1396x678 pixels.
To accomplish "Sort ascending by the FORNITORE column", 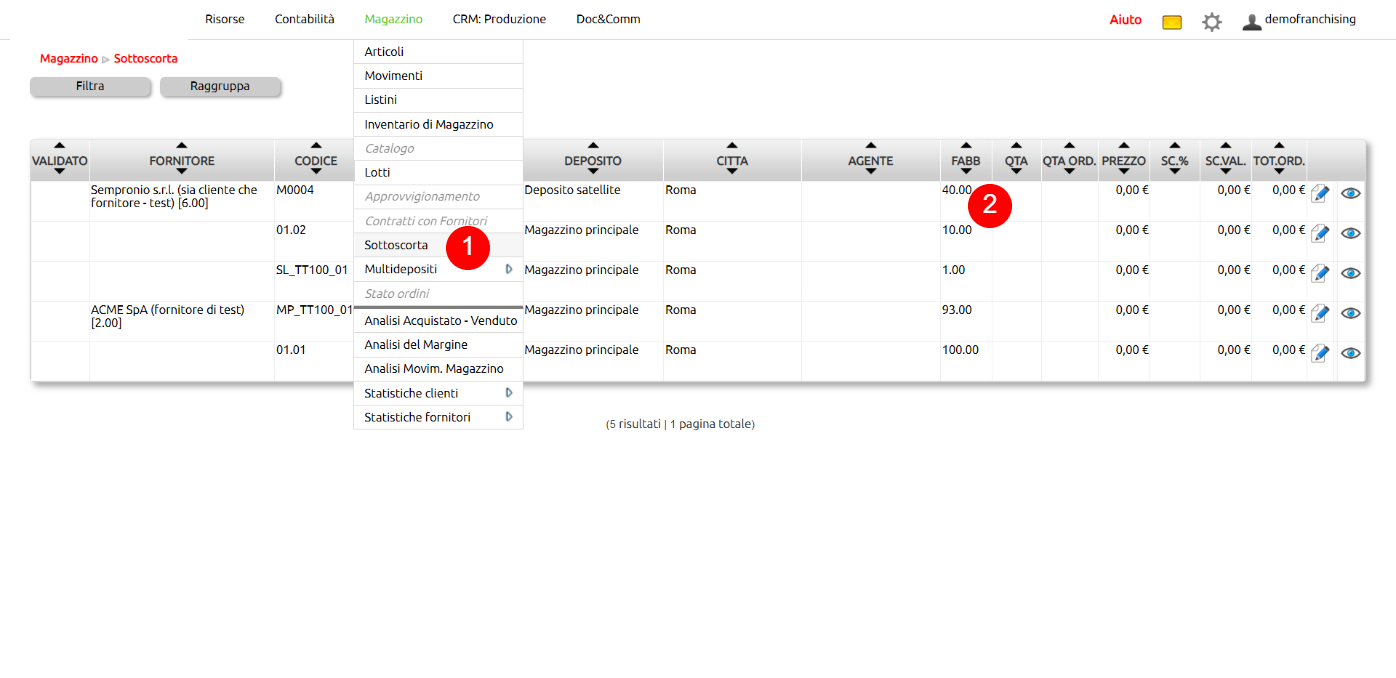I will click(x=181, y=146).
